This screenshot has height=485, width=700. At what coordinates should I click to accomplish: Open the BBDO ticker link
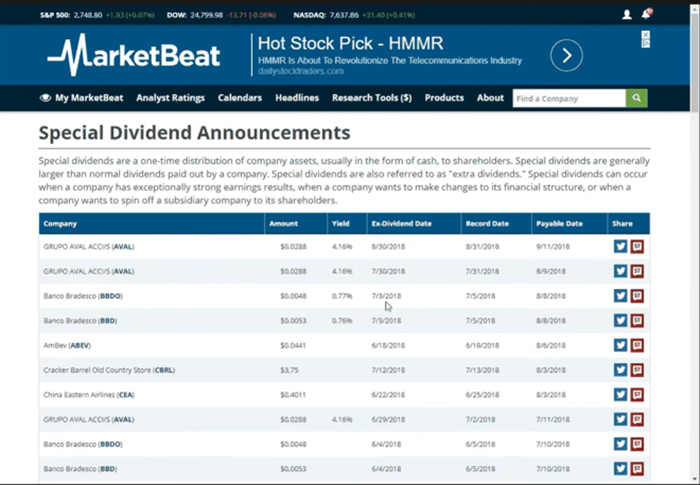point(108,296)
